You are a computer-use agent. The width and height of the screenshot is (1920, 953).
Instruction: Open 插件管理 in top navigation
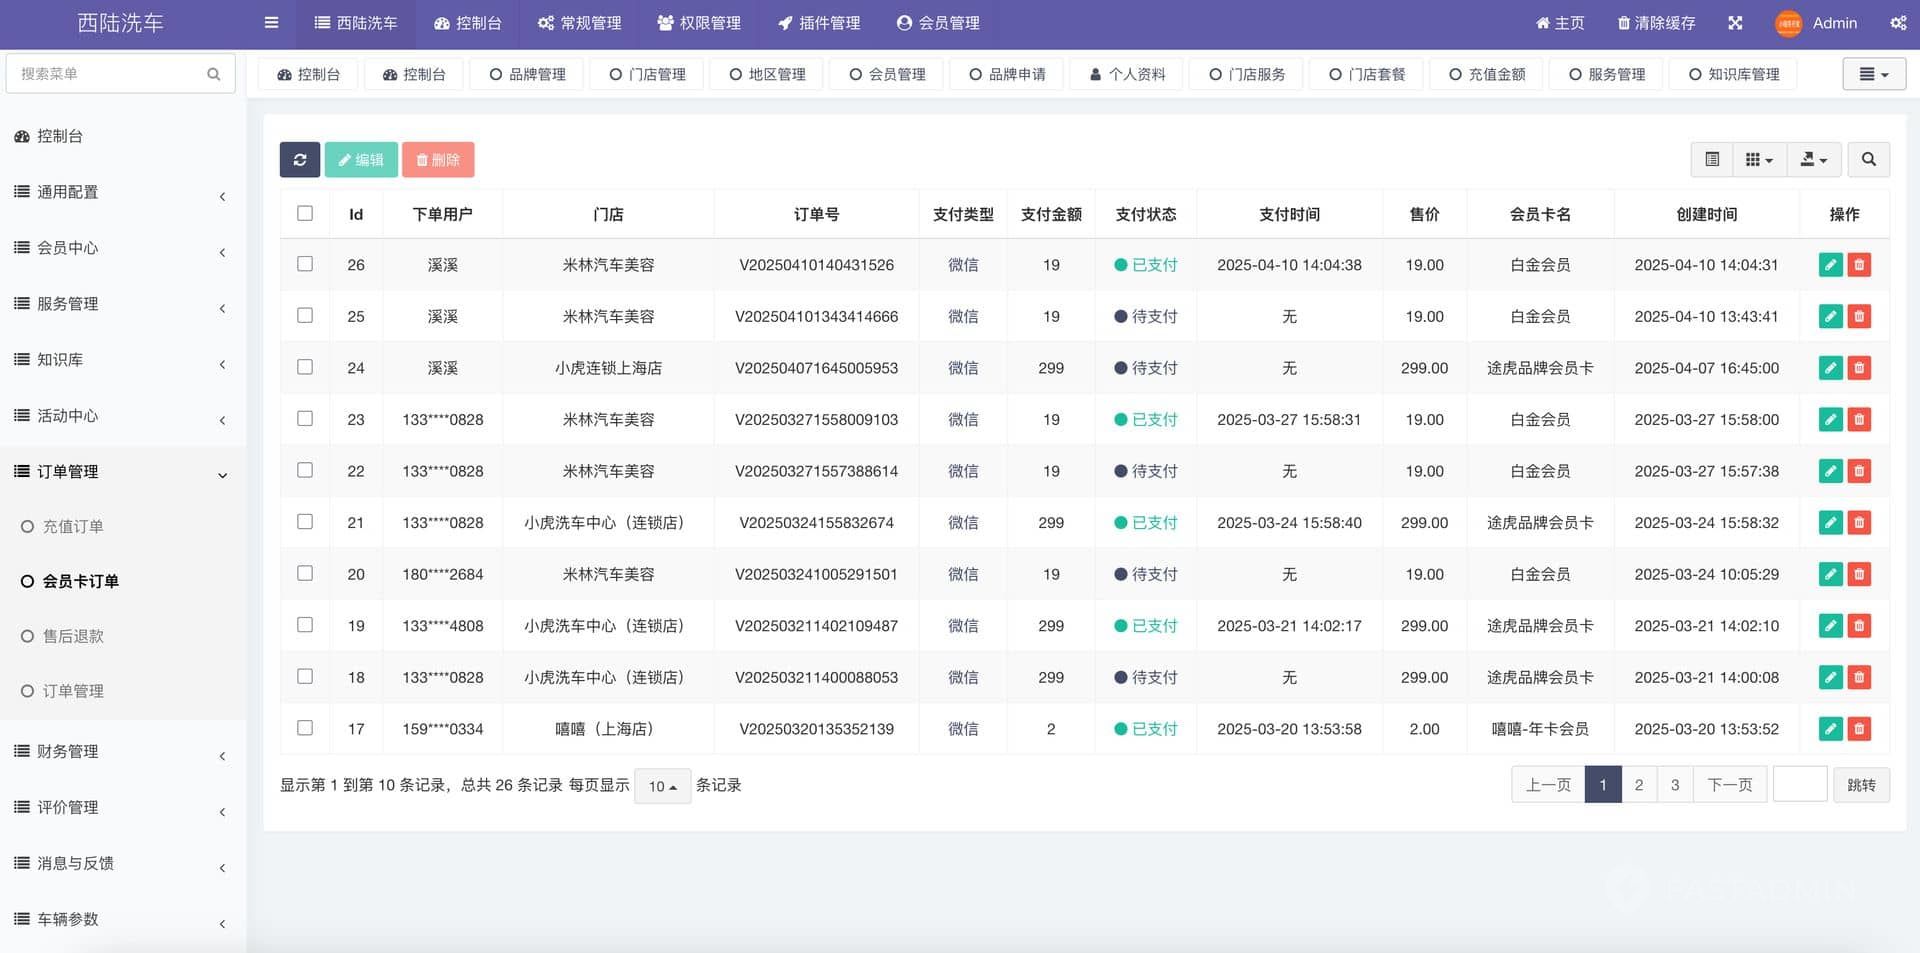819,23
